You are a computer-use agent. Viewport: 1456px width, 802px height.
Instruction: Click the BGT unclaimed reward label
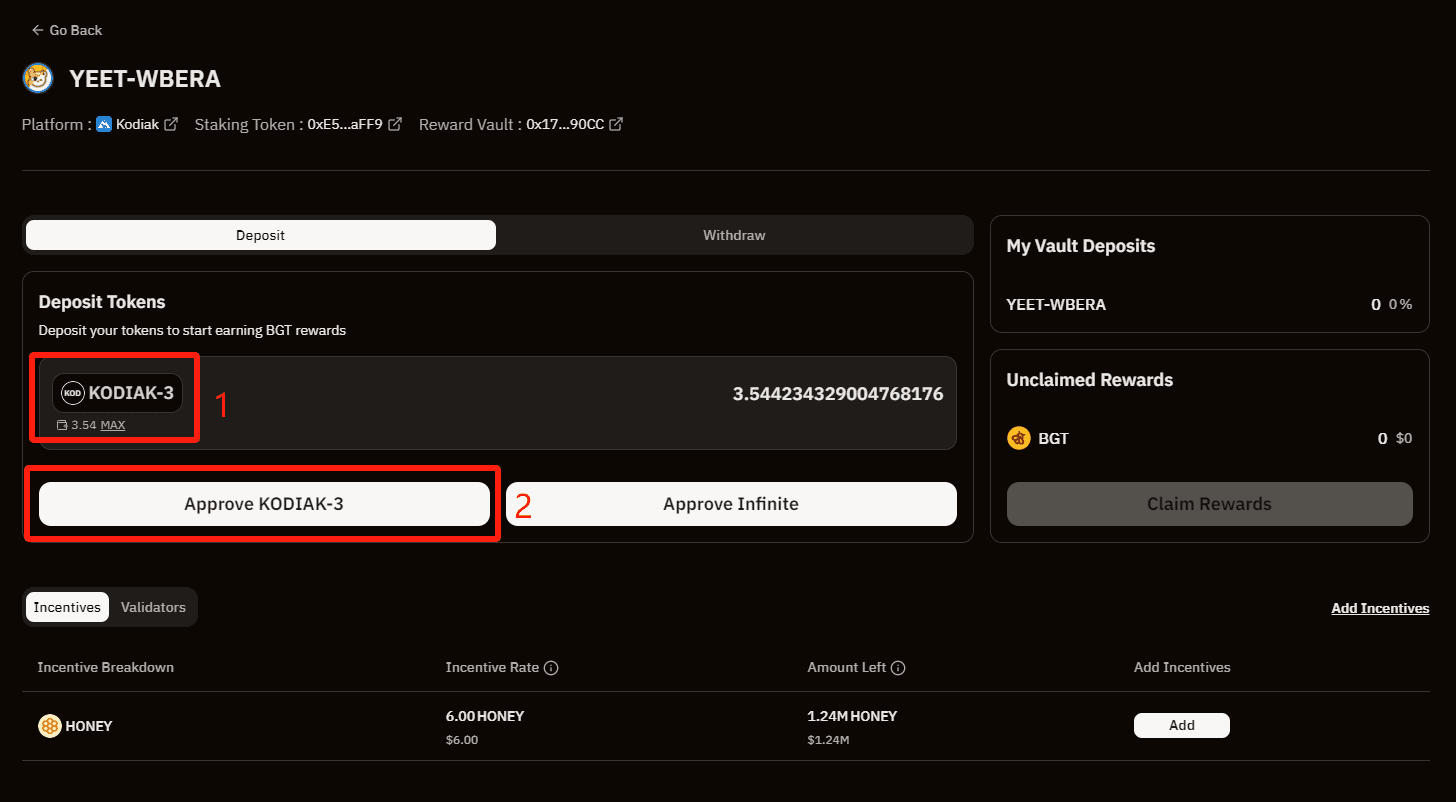coord(1054,438)
